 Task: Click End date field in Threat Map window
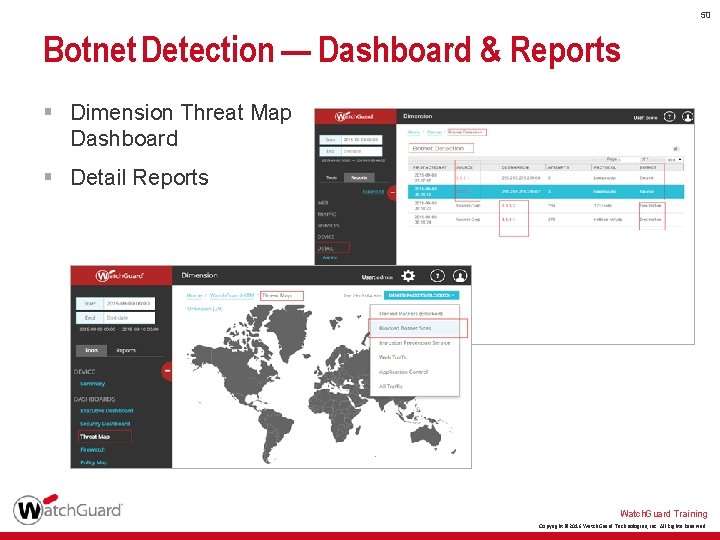pos(130,318)
